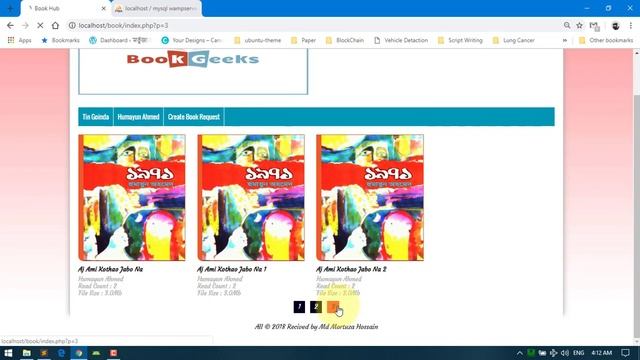Go to the orange pagination page 3
640x360 pixels.
[x=333, y=307]
